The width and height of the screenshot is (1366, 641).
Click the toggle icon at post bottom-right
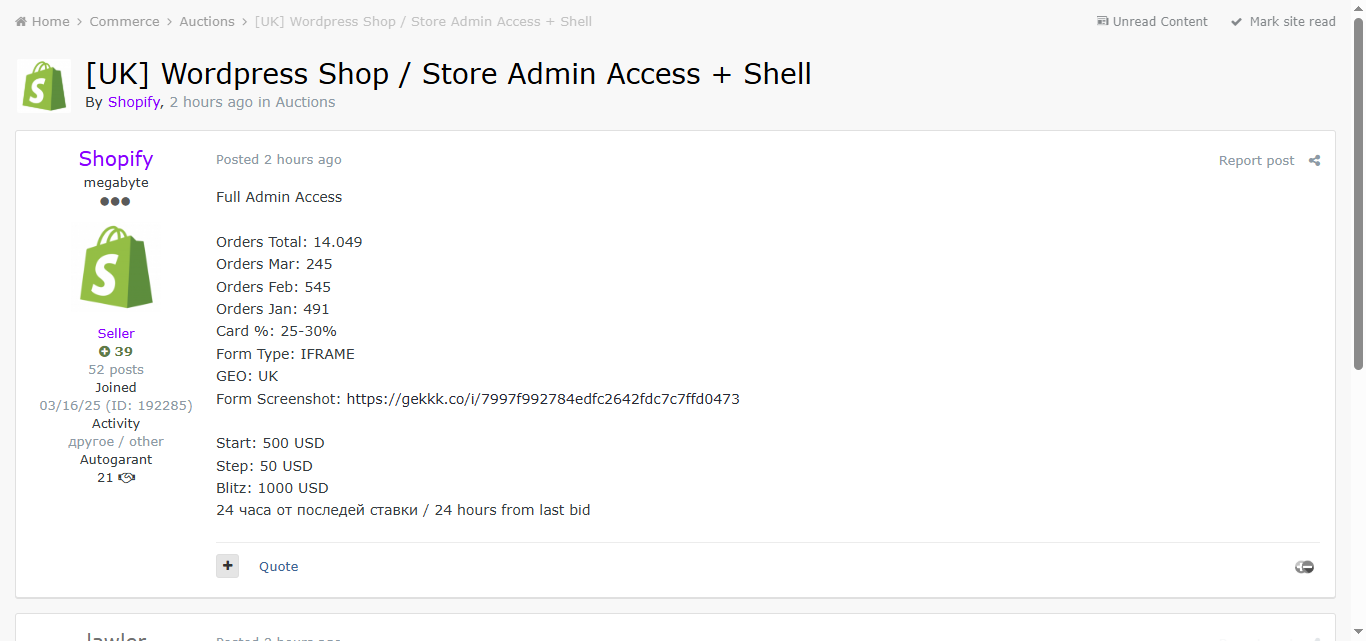coord(1304,567)
